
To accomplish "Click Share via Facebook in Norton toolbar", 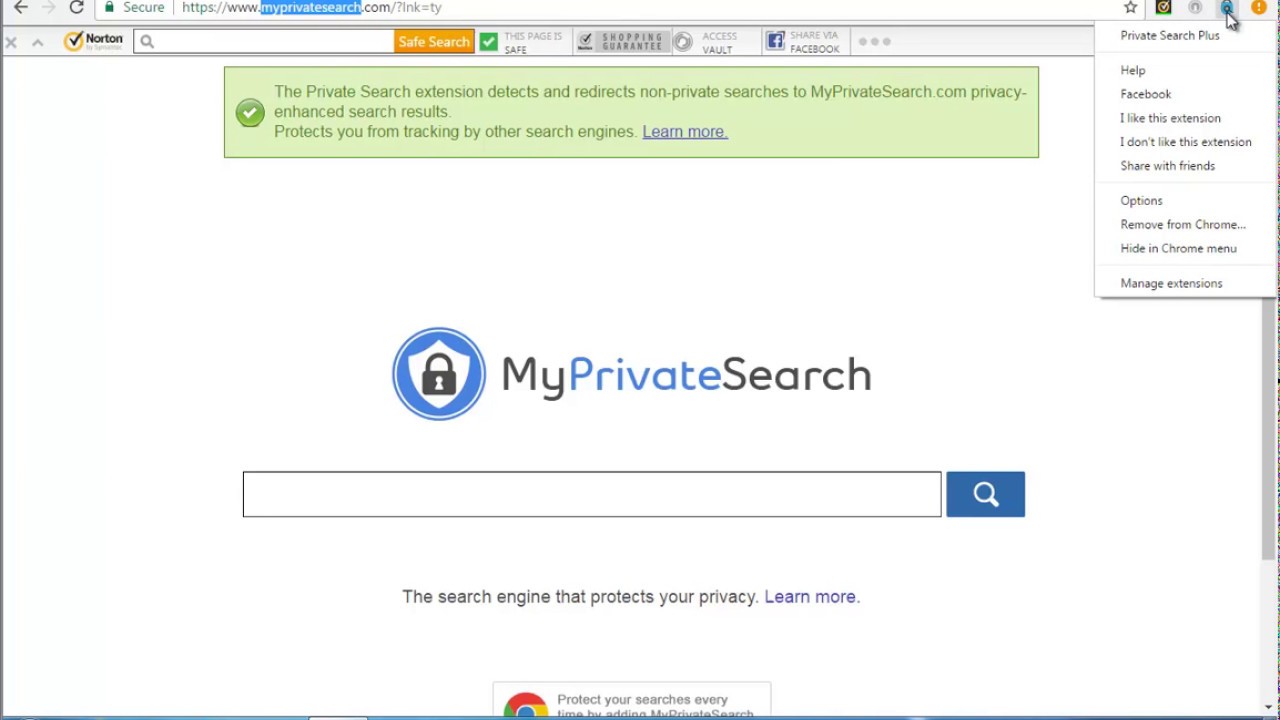I will 803,42.
